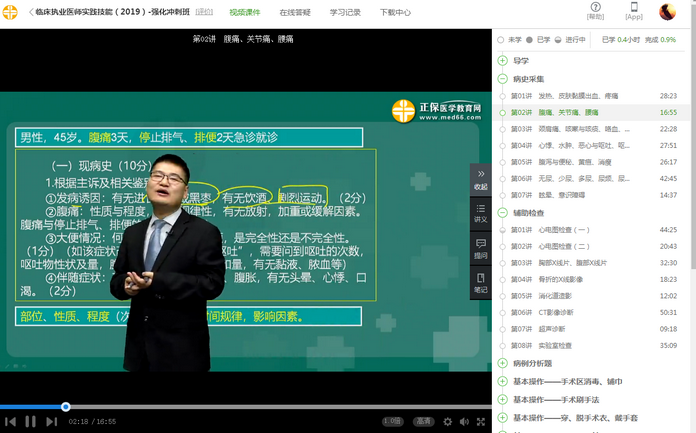Change the 1.0倍 playback speed
696x433 pixels.
click(x=393, y=422)
